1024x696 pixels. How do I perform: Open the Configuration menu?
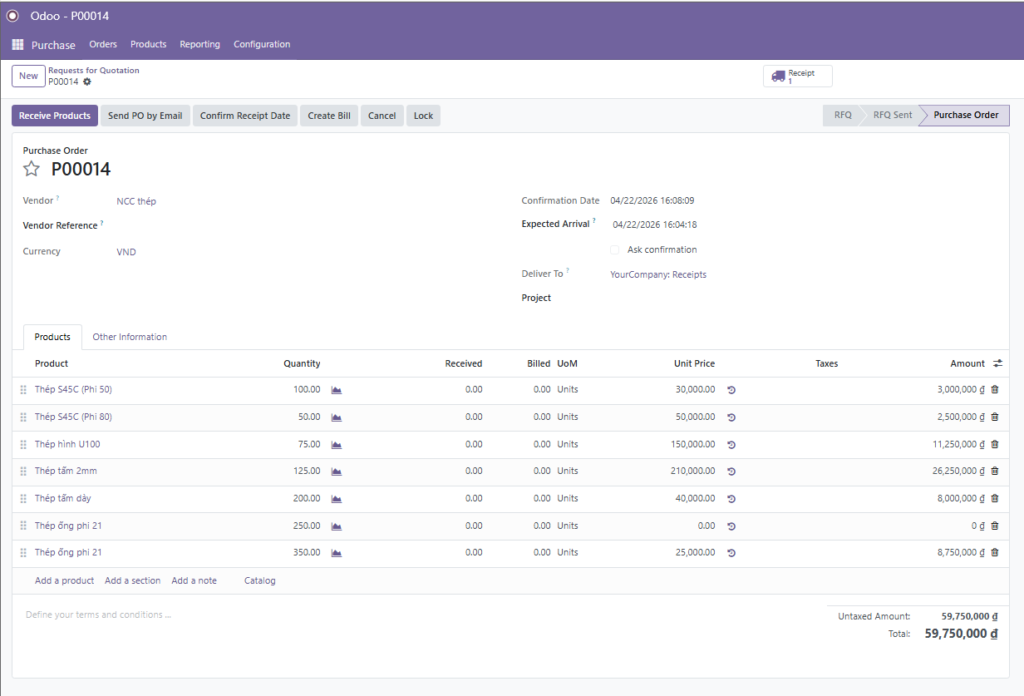click(x=261, y=45)
